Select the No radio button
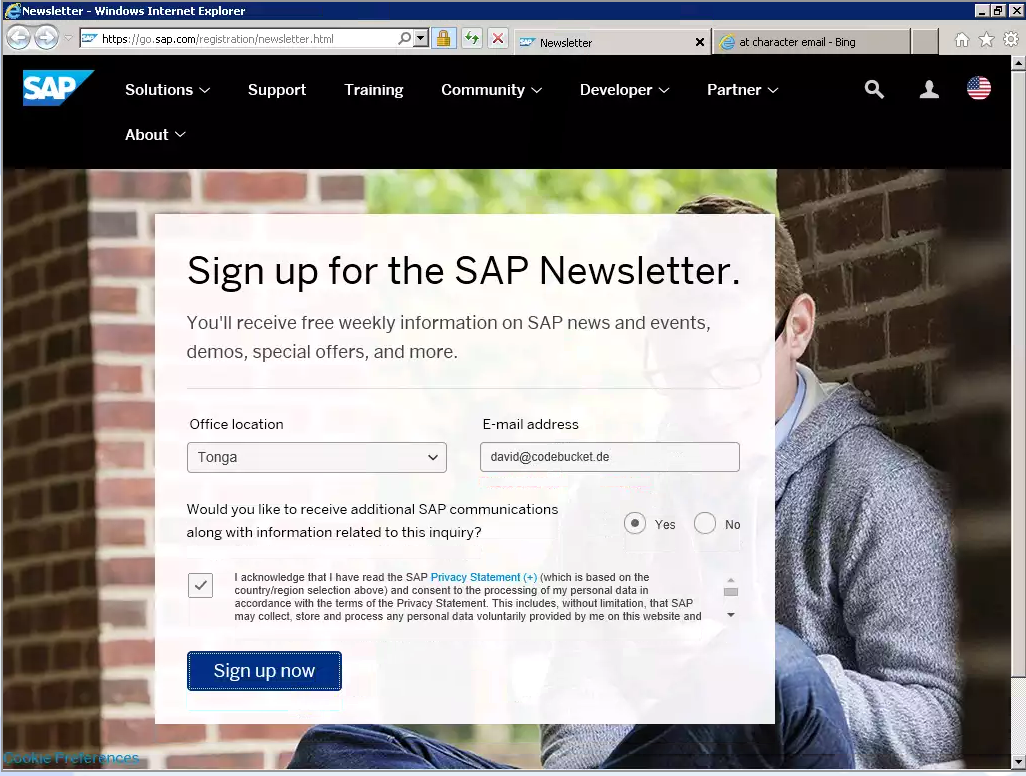 pyautogui.click(x=705, y=523)
